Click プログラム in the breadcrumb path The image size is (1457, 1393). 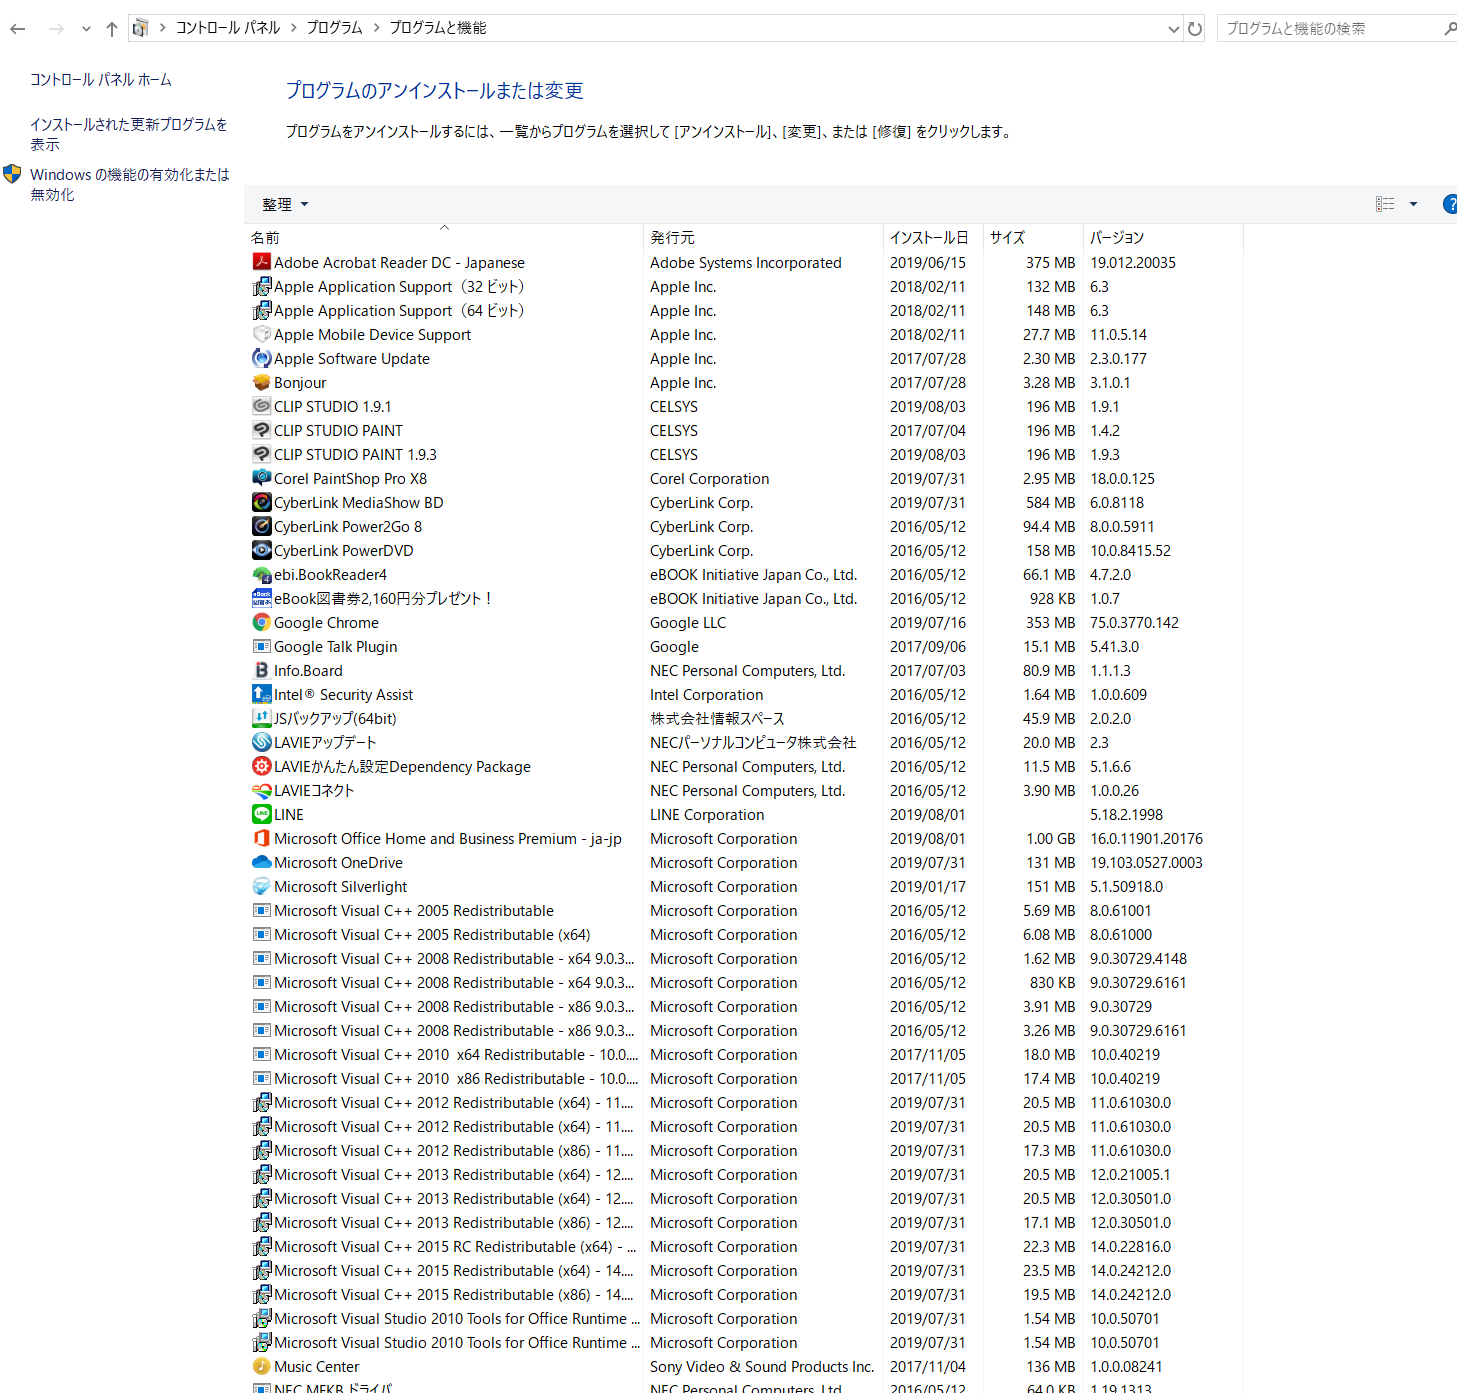tap(334, 28)
